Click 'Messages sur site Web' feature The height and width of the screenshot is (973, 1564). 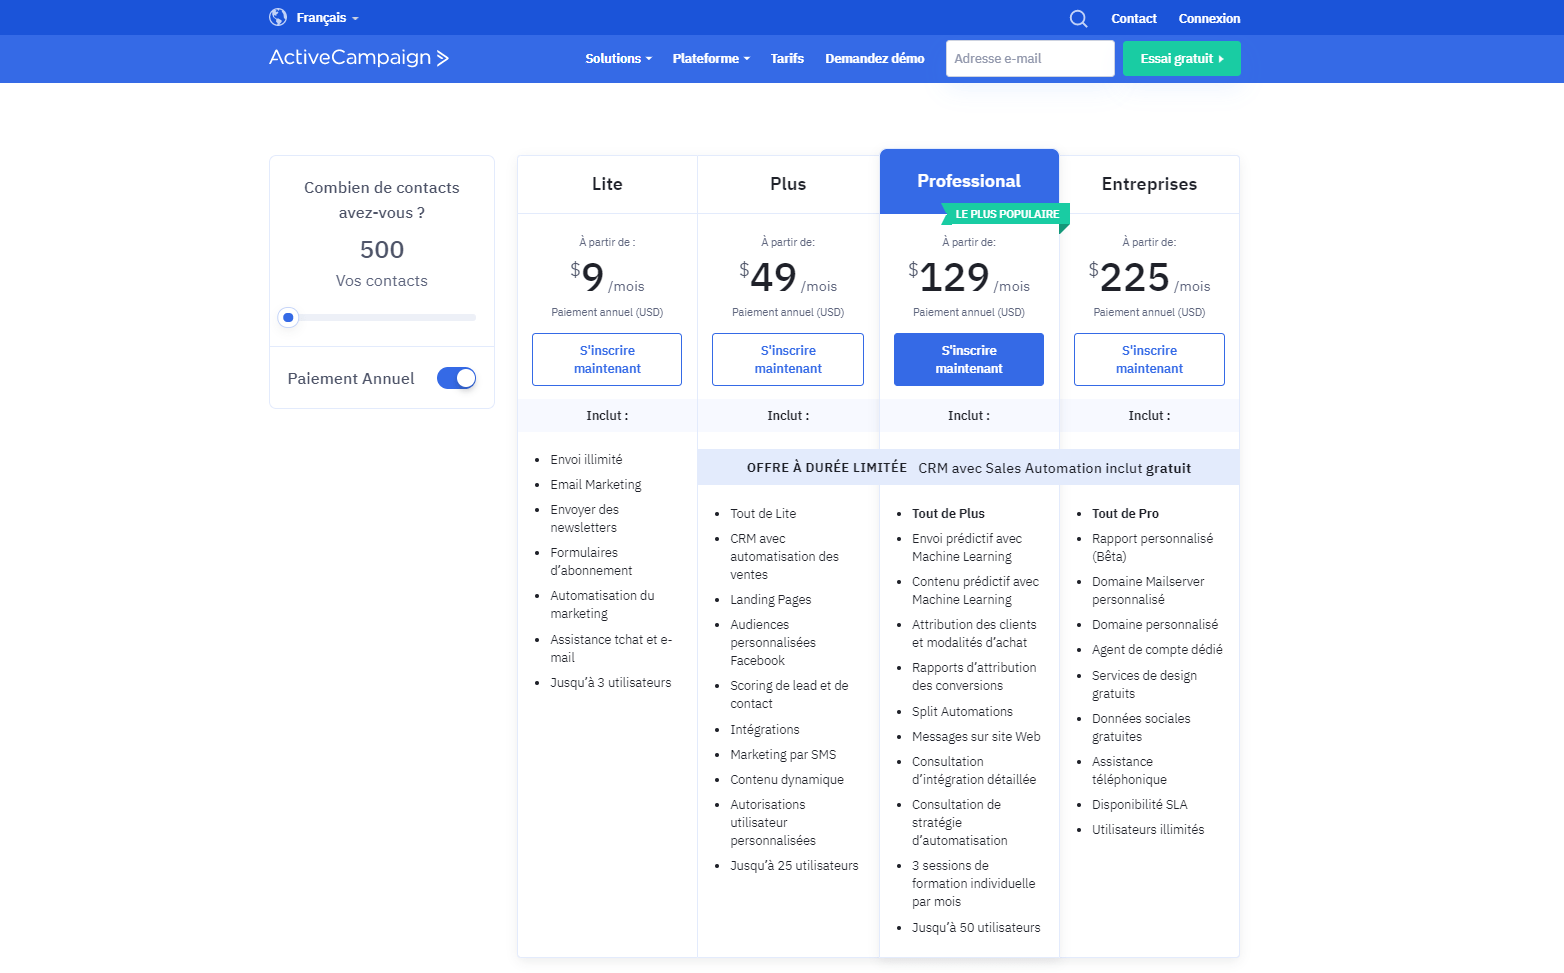click(x=976, y=737)
